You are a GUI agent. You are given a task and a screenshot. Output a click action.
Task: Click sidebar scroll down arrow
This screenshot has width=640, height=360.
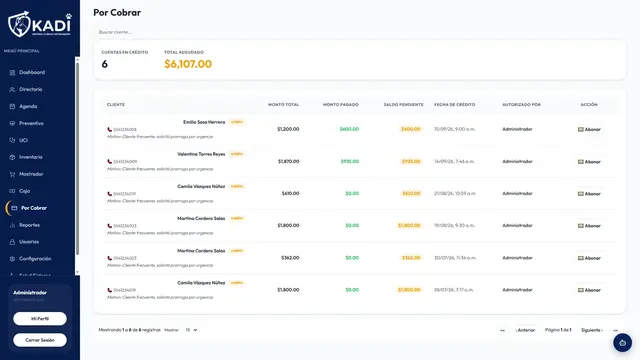[77, 272]
